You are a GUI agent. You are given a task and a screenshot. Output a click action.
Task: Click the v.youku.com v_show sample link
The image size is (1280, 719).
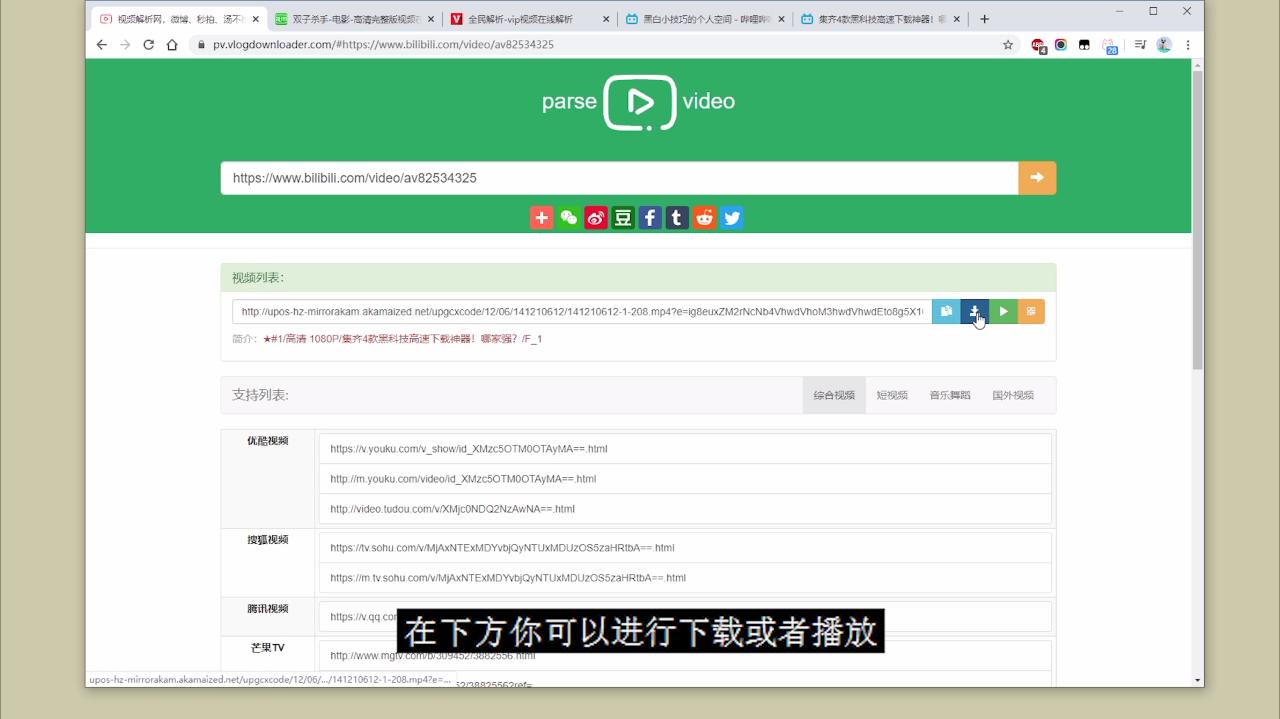coord(468,449)
